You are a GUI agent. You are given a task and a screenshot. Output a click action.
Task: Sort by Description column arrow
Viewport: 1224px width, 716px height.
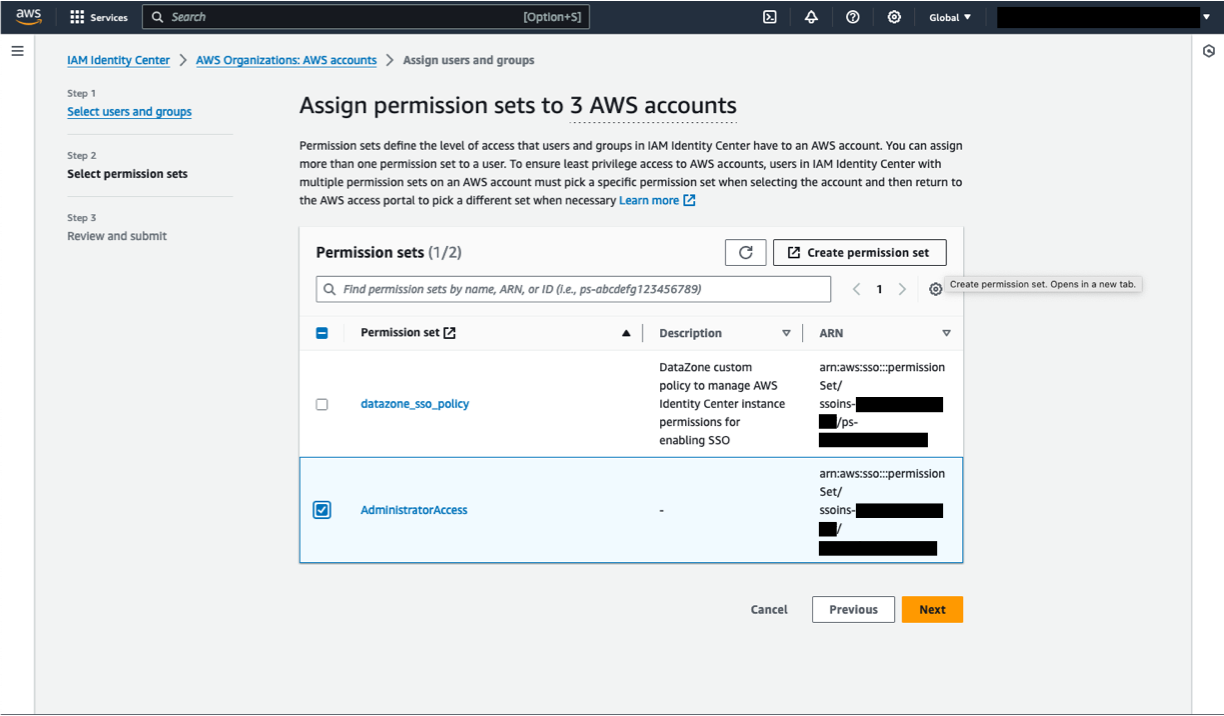point(786,333)
